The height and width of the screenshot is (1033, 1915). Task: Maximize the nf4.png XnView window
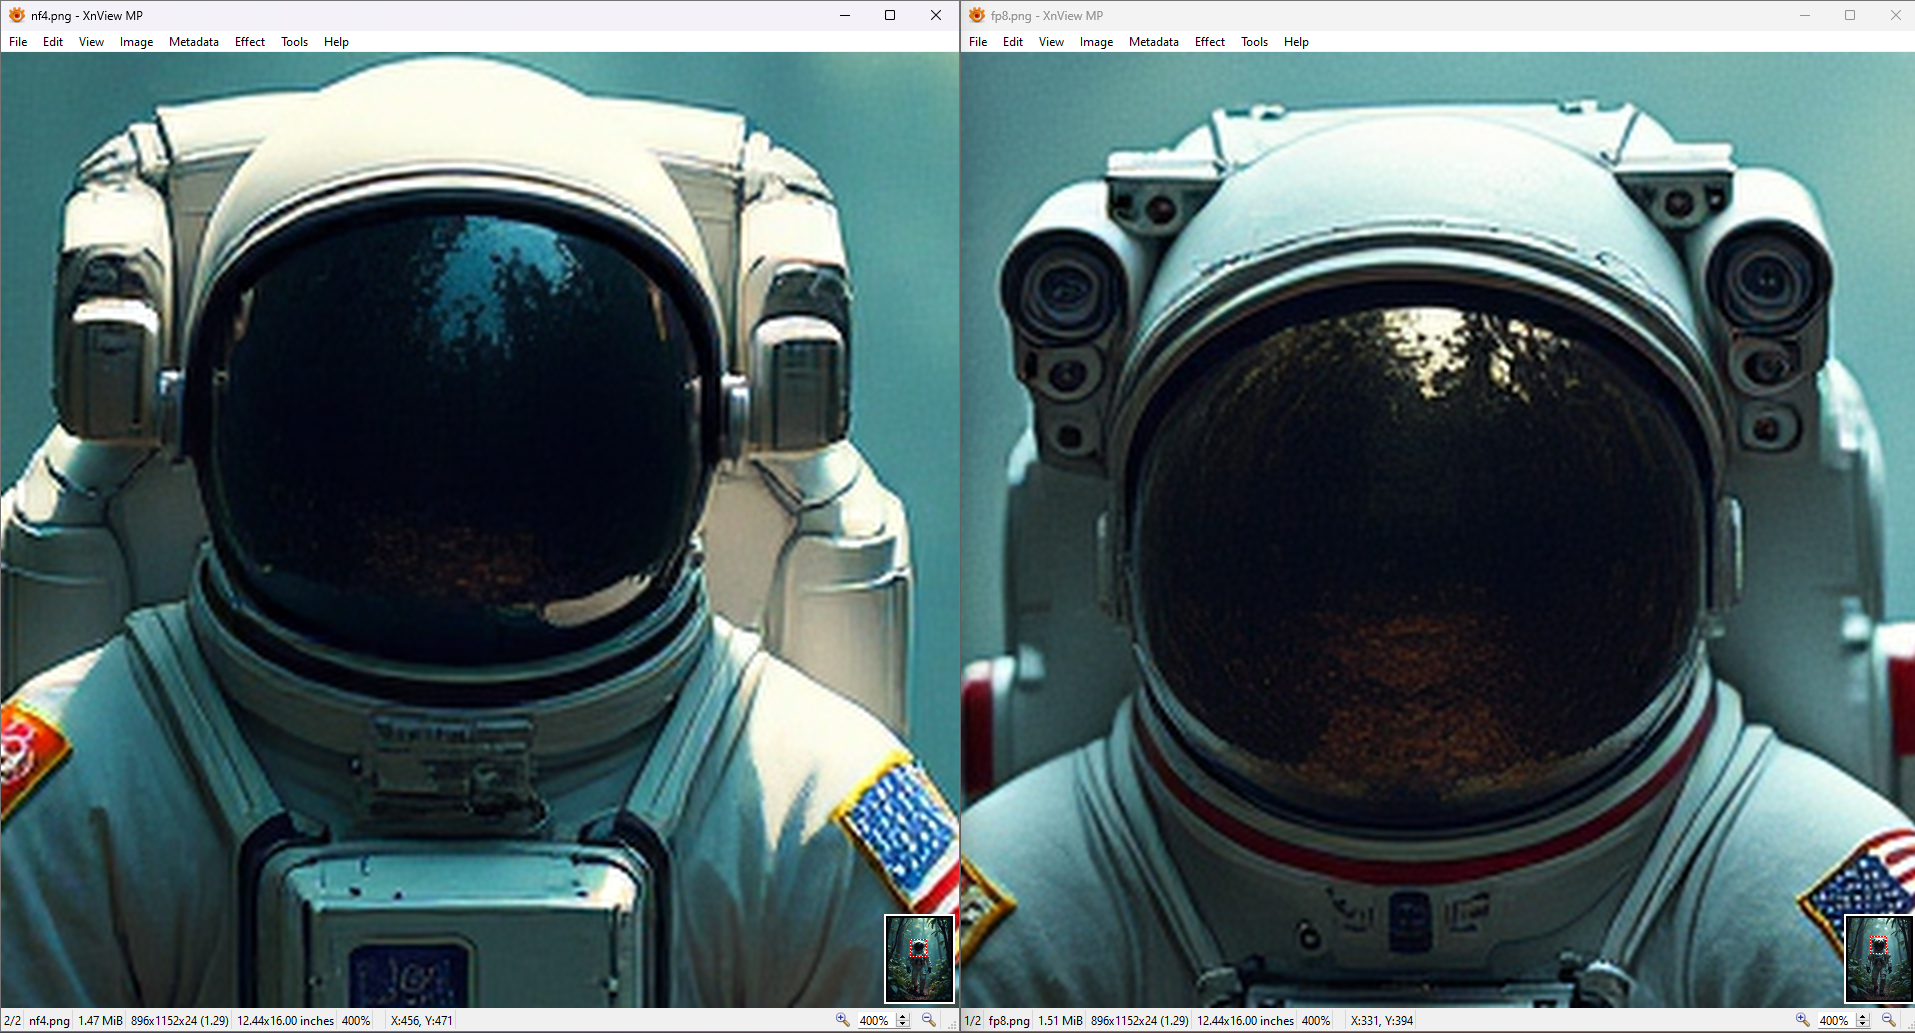click(x=890, y=15)
